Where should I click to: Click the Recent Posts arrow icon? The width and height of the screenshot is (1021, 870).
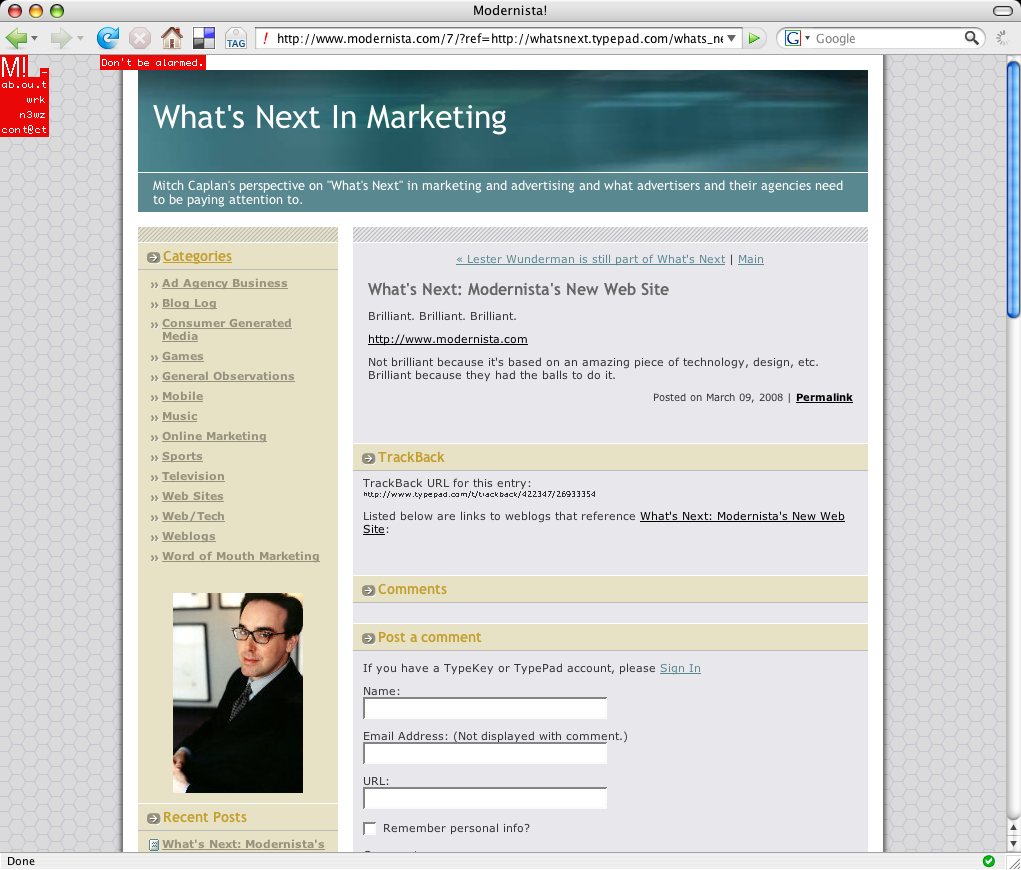[153, 819]
